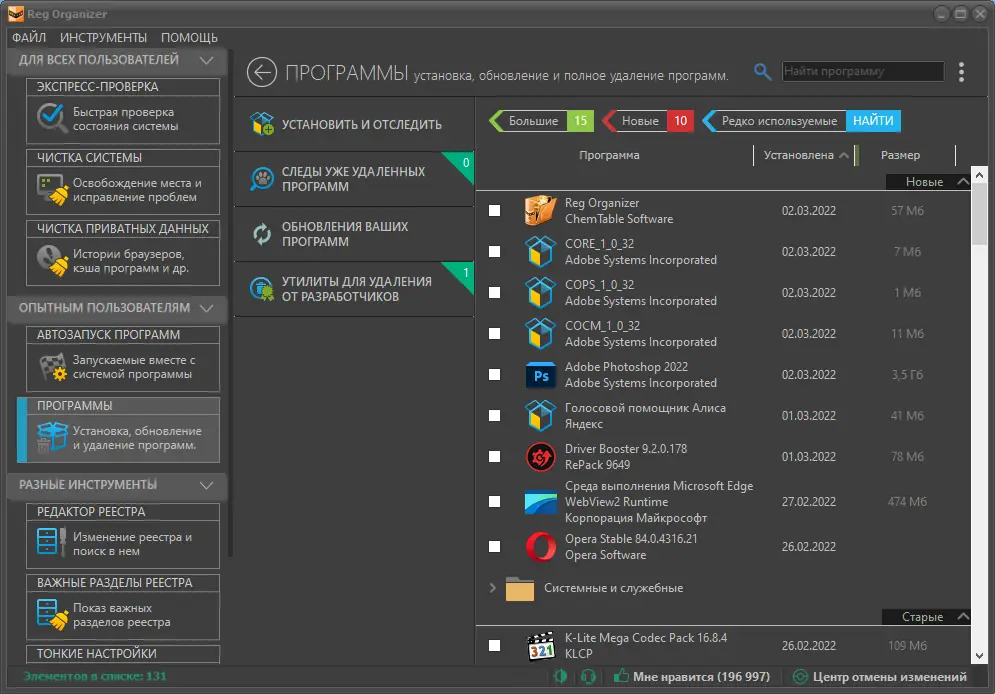Select УСТАНОВИТЬ И ОТСЛЕДИТЬ
Image resolution: width=995 pixels, height=694 pixels.
pyautogui.click(x=354, y=124)
